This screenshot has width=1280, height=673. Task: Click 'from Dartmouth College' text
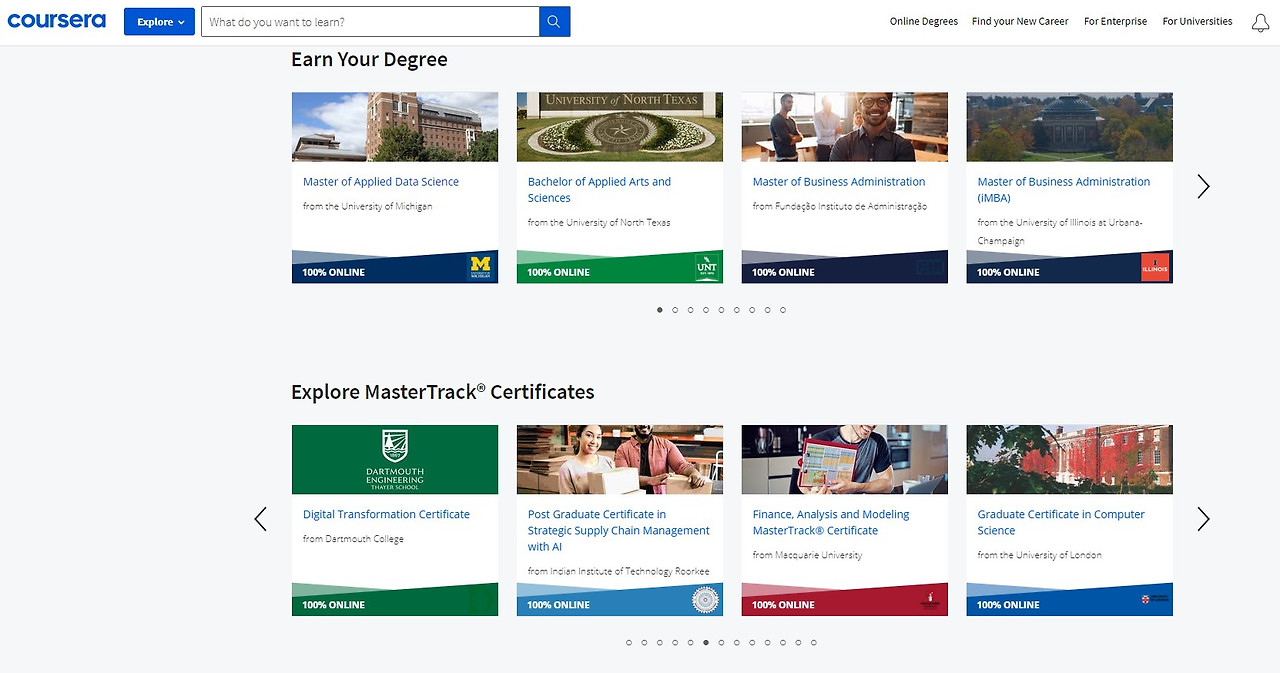click(x=353, y=539)
